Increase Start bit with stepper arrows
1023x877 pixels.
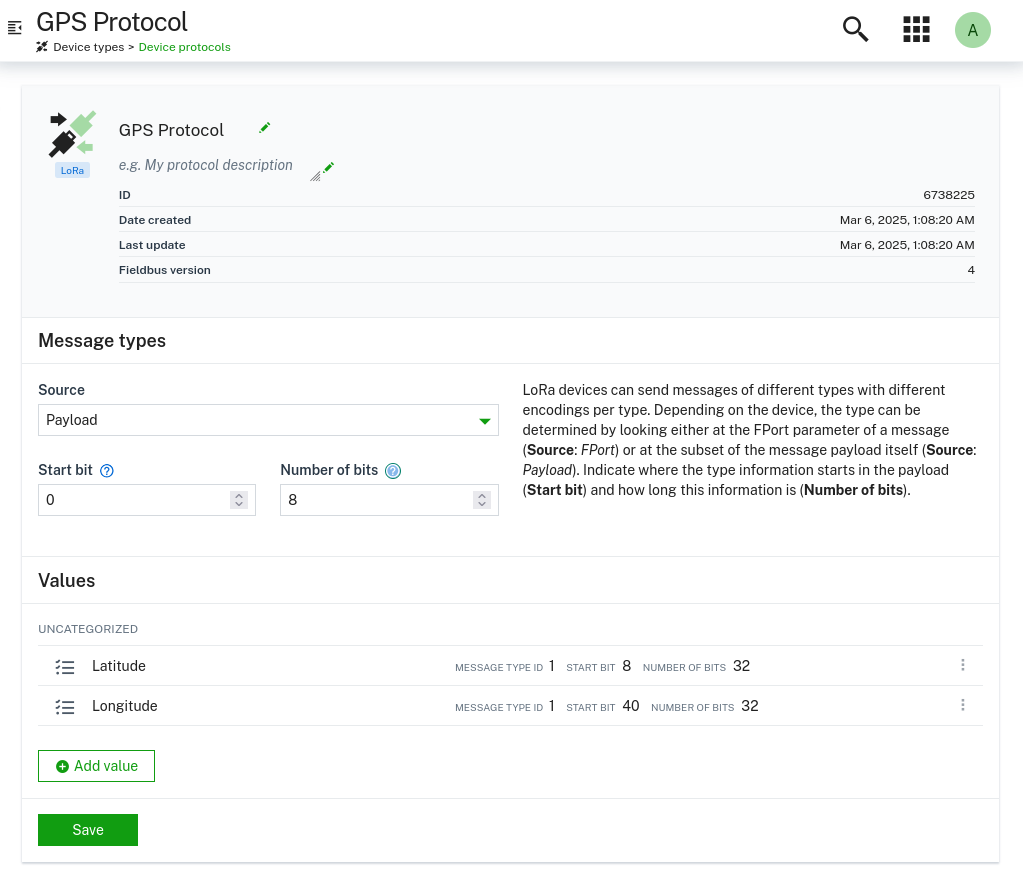click(x=238, y=494)
